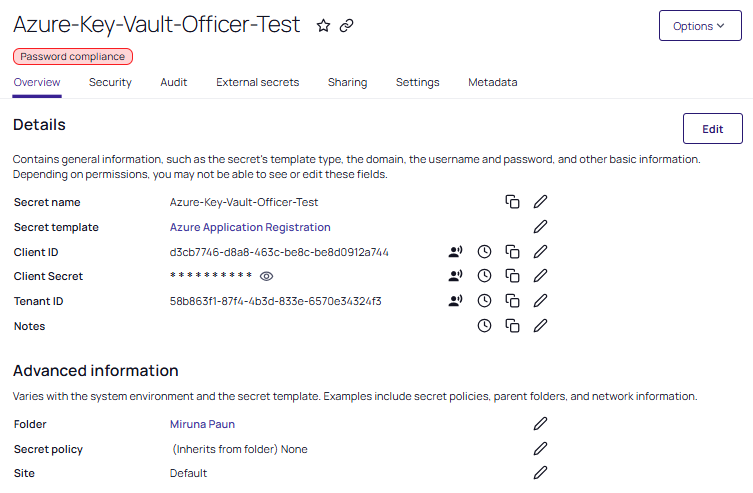Image resolution: width=753 pixels, height=493 pixels.
Task: Click the Secret name value Azure-Key-Vault-Officer-Test
Action: click(243, 203)
